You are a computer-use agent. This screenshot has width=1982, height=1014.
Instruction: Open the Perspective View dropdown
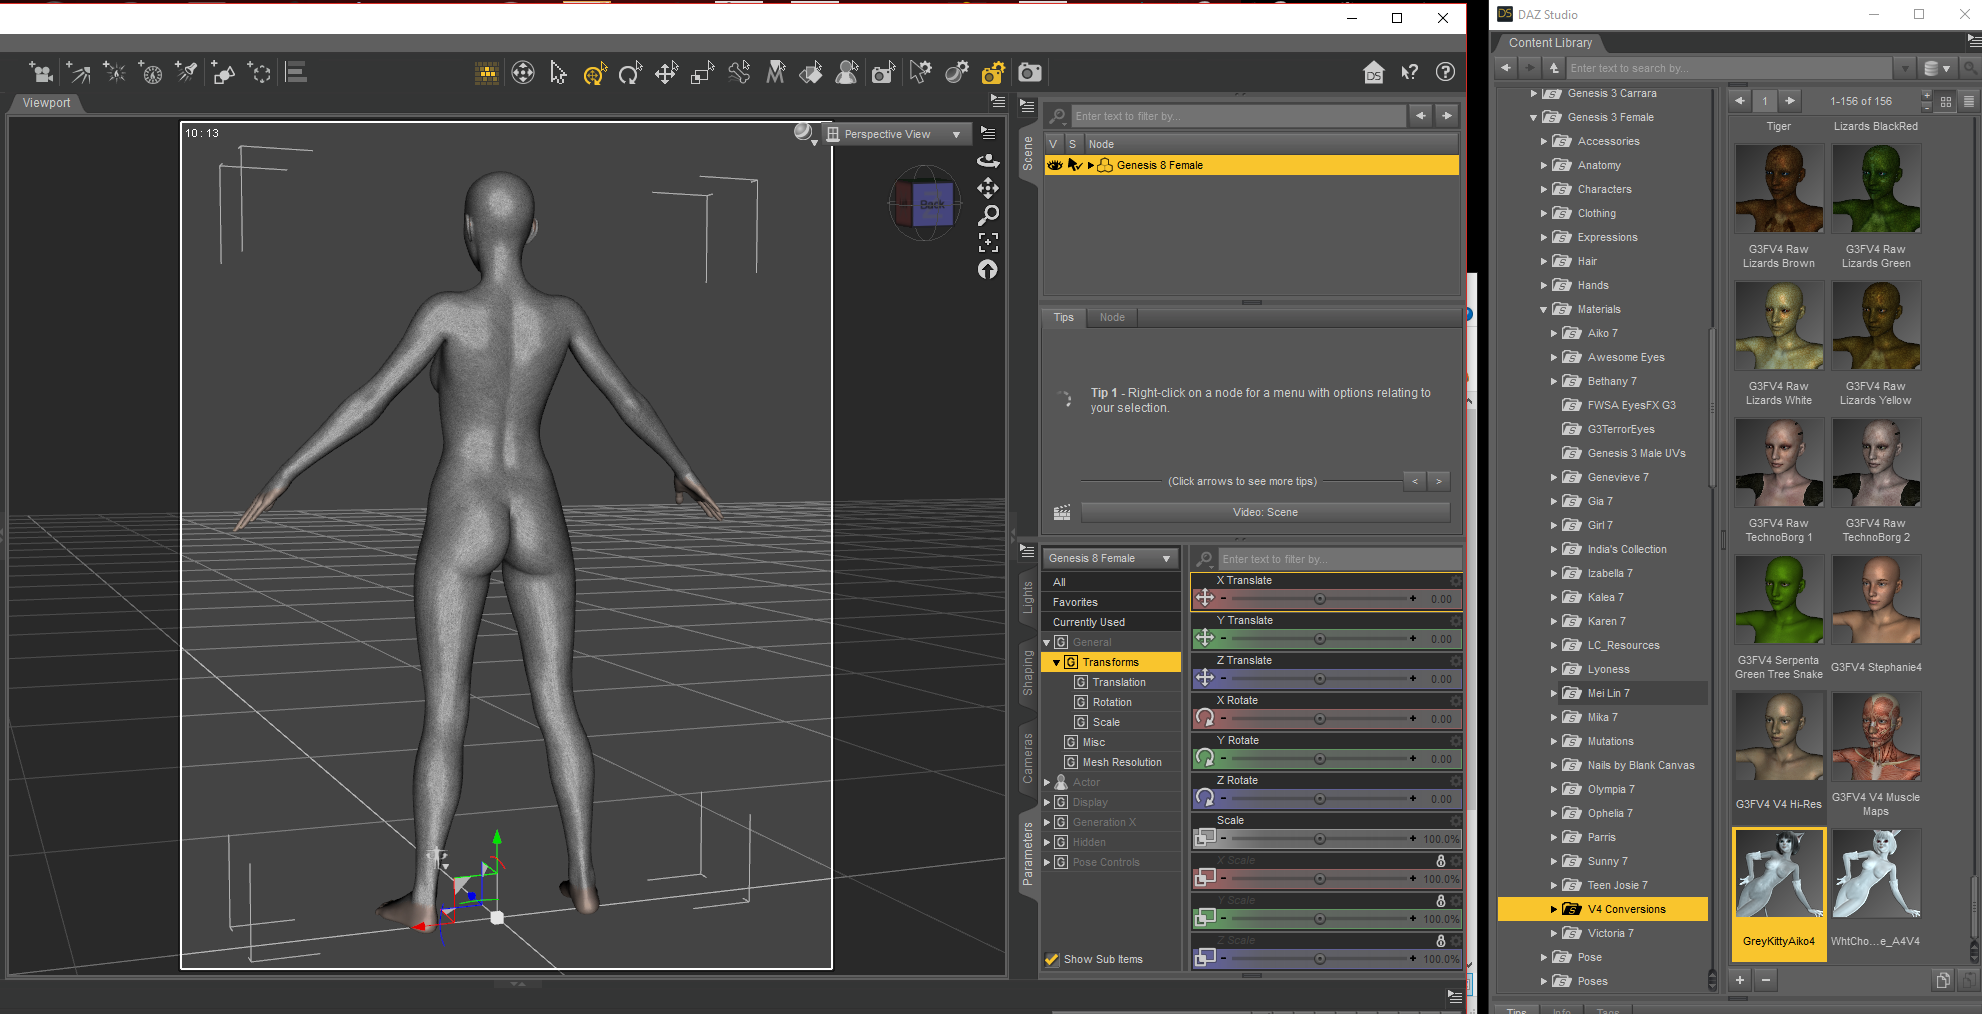(895, 134)
